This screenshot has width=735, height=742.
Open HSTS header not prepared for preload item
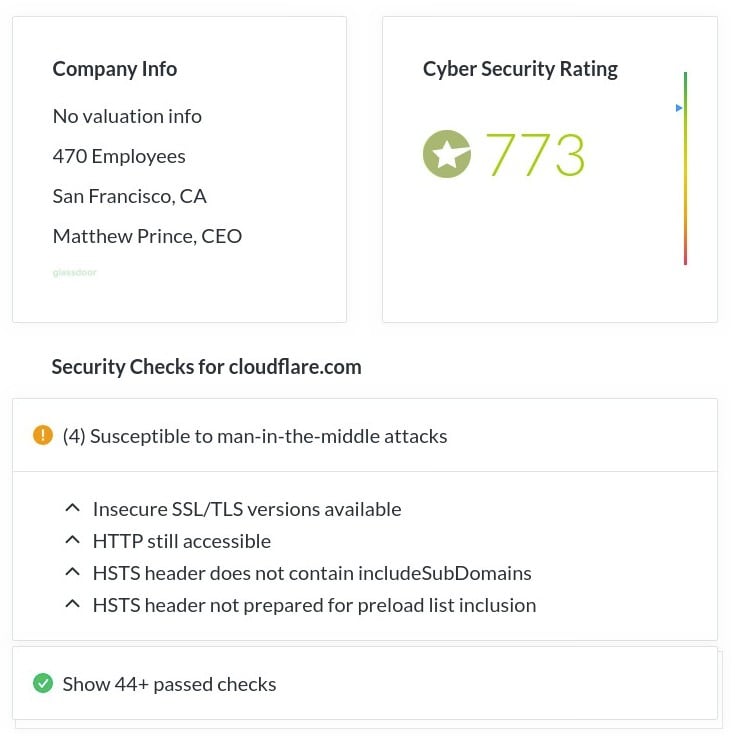pyautogui.click(x=314, y=605)
